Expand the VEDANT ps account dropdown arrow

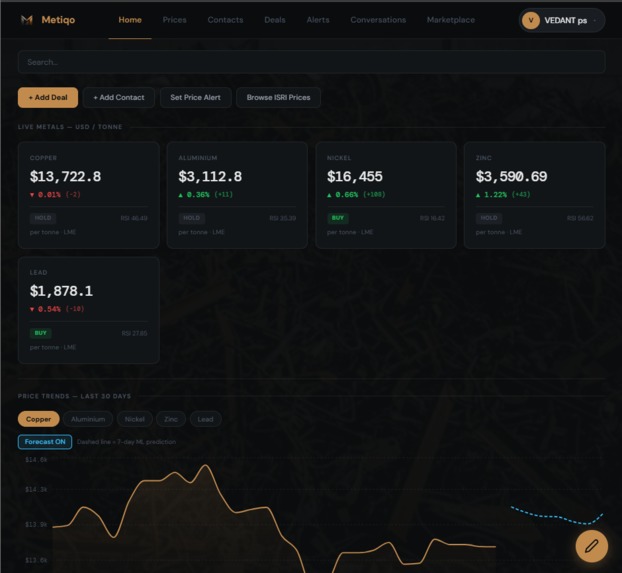[595, 20]
